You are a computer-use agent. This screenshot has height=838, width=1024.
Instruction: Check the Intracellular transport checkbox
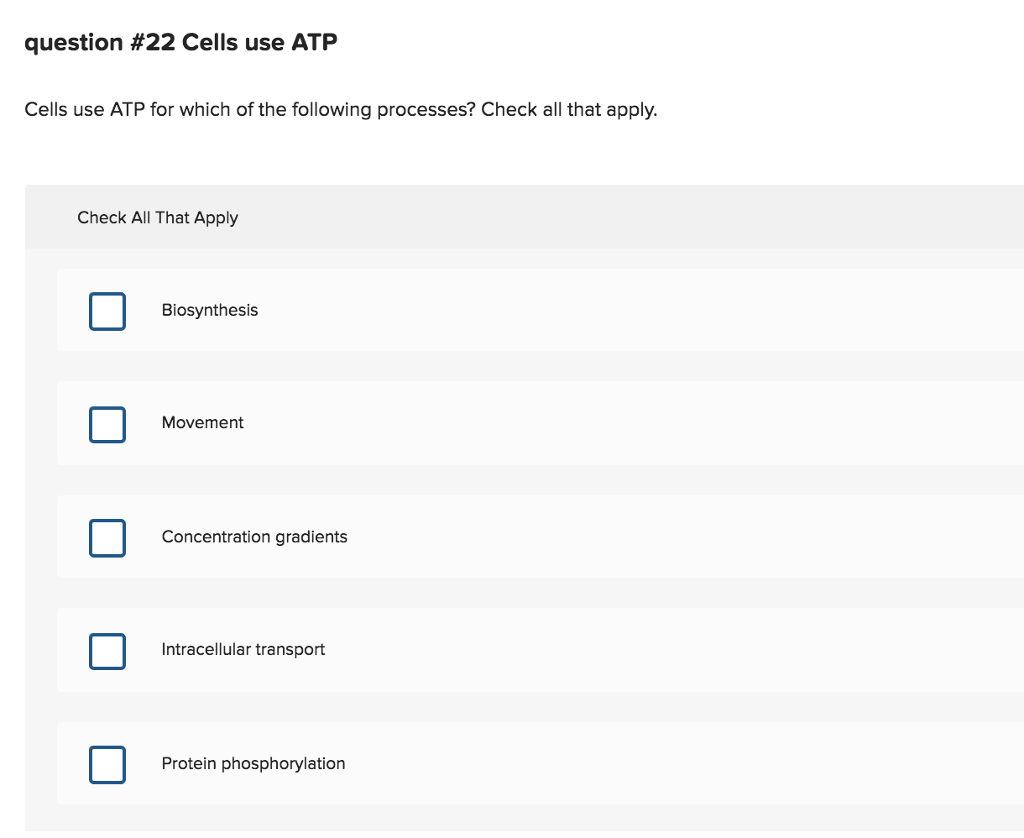click(x=107, y=651)
